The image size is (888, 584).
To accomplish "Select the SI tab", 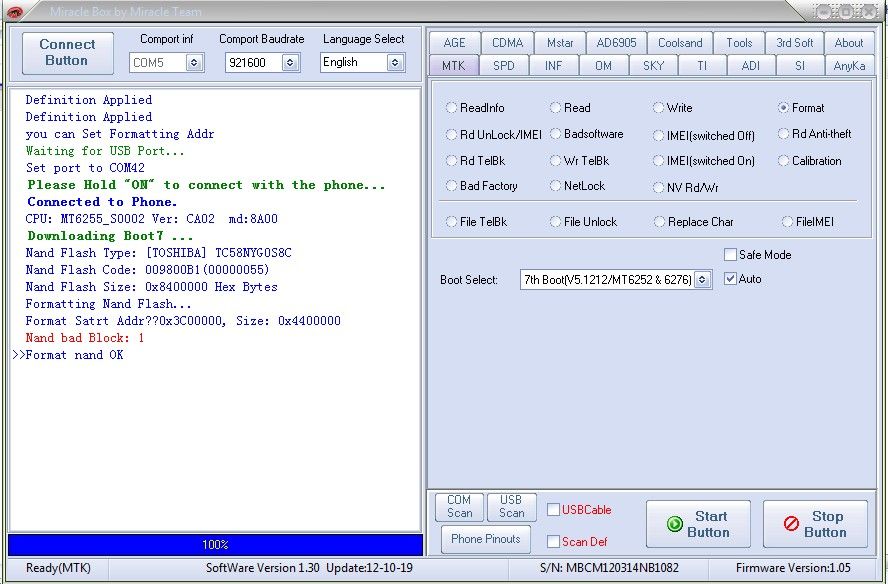I will tap(800, 66).
